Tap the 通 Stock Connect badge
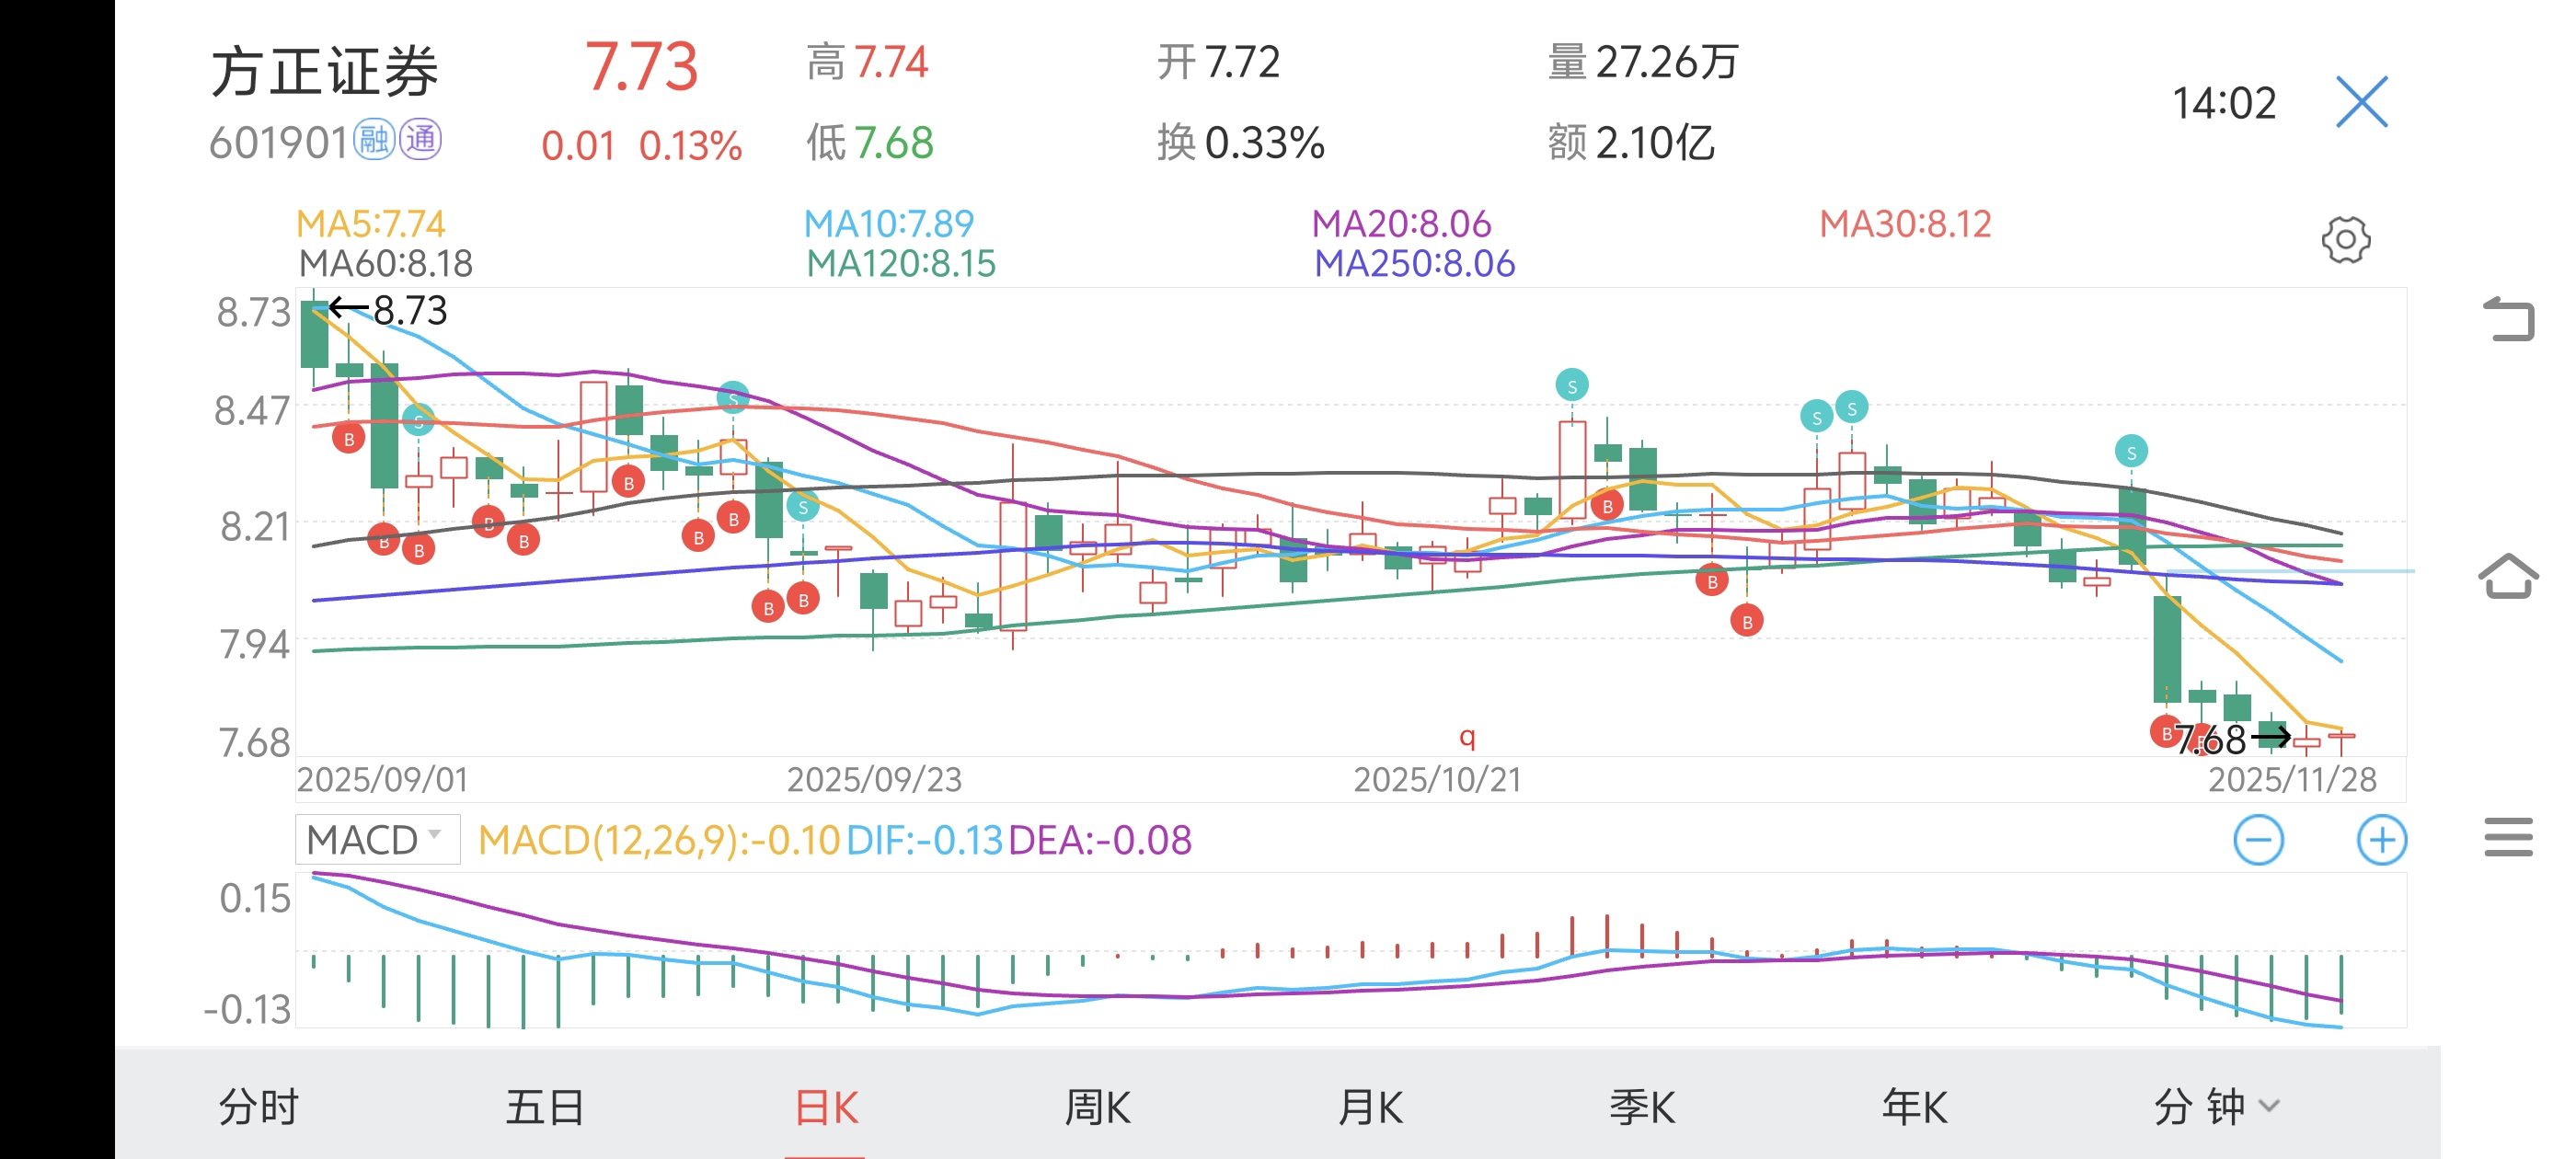The height and width of the screenshot is (1159, 2576). point(421,141)
